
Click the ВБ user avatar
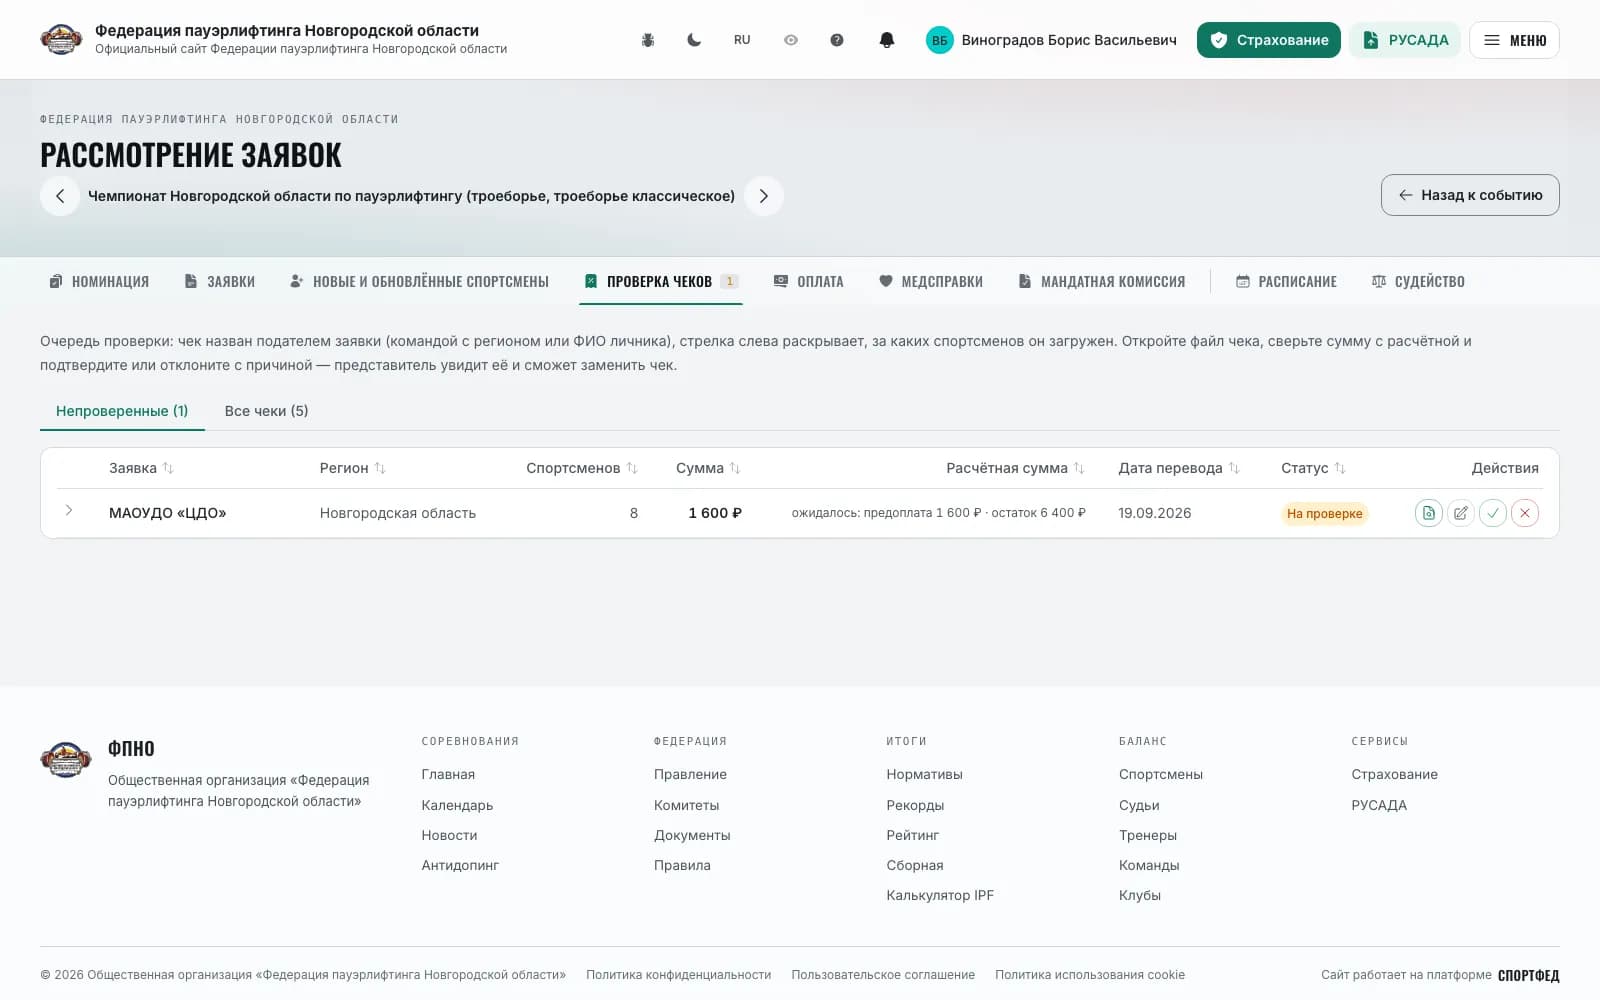(940, 40)
